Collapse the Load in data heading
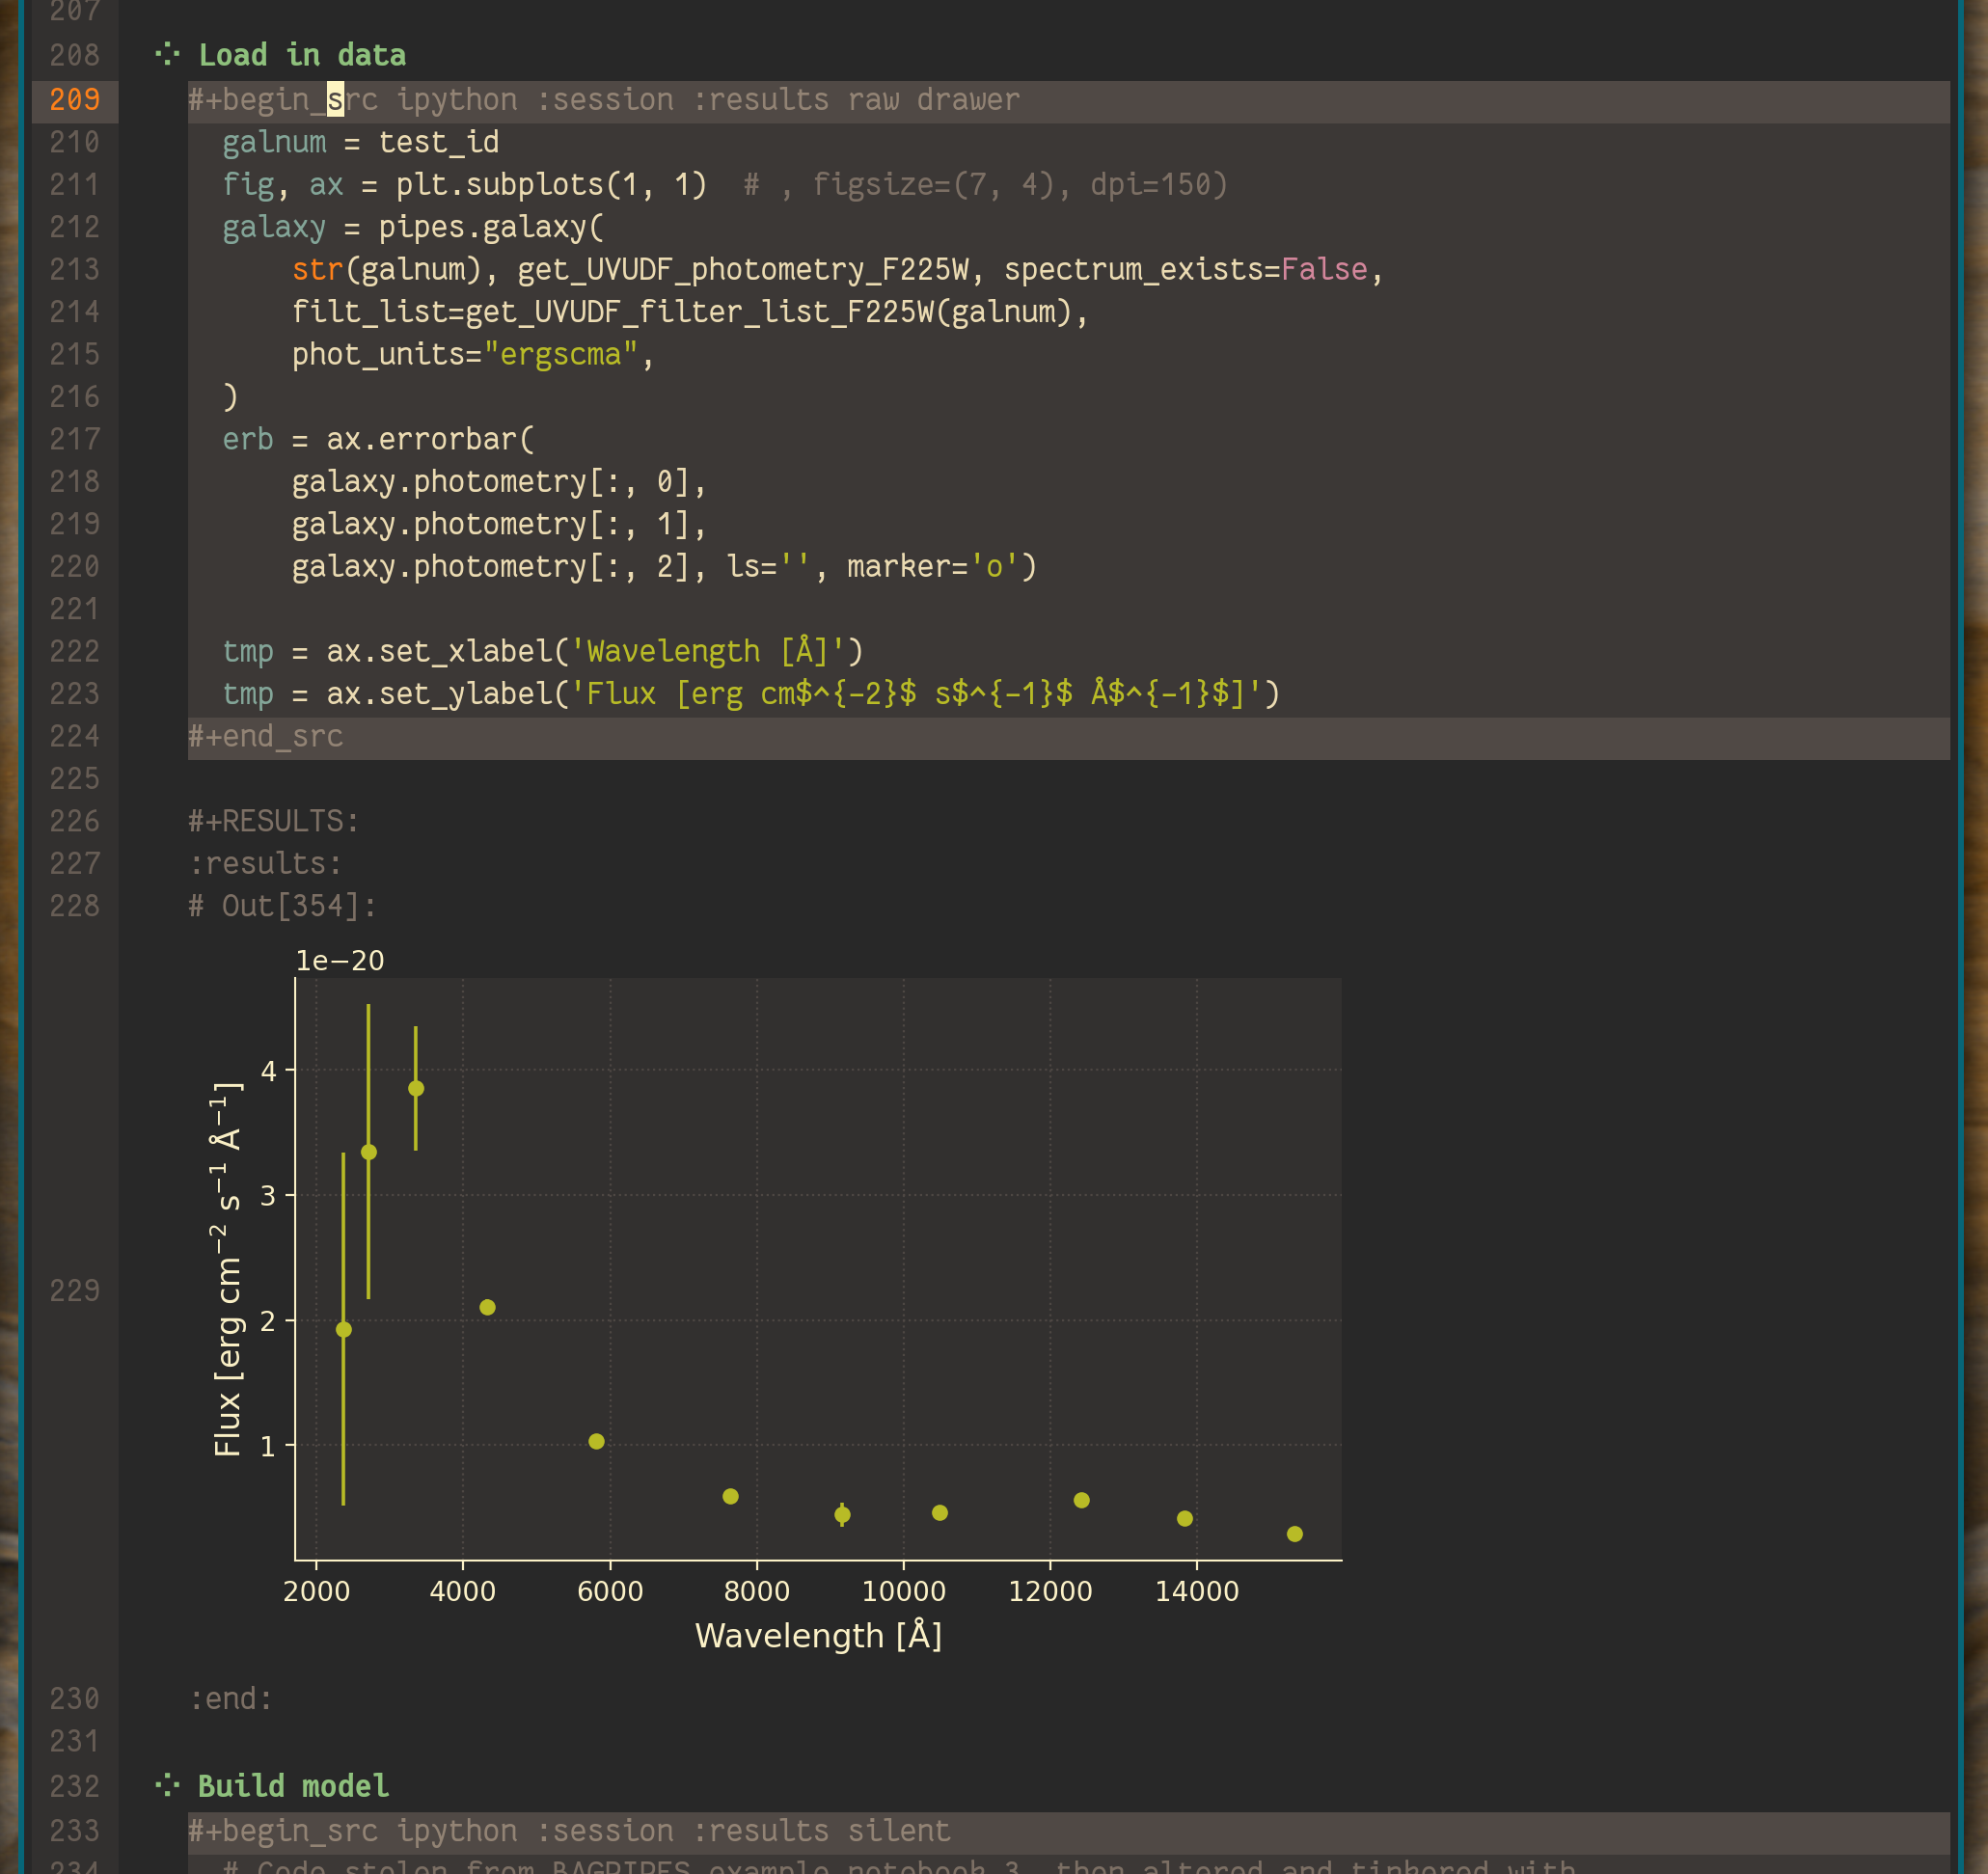 [x=301, y=55]
